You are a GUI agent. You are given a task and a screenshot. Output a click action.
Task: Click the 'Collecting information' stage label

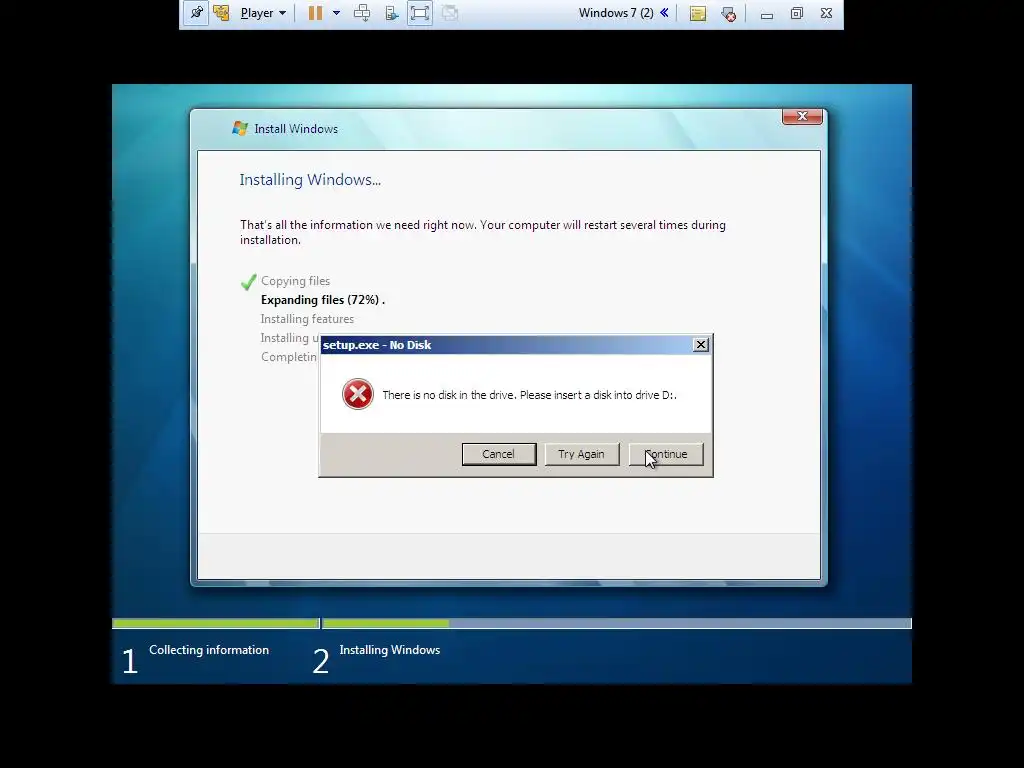(x=209, y=650)
